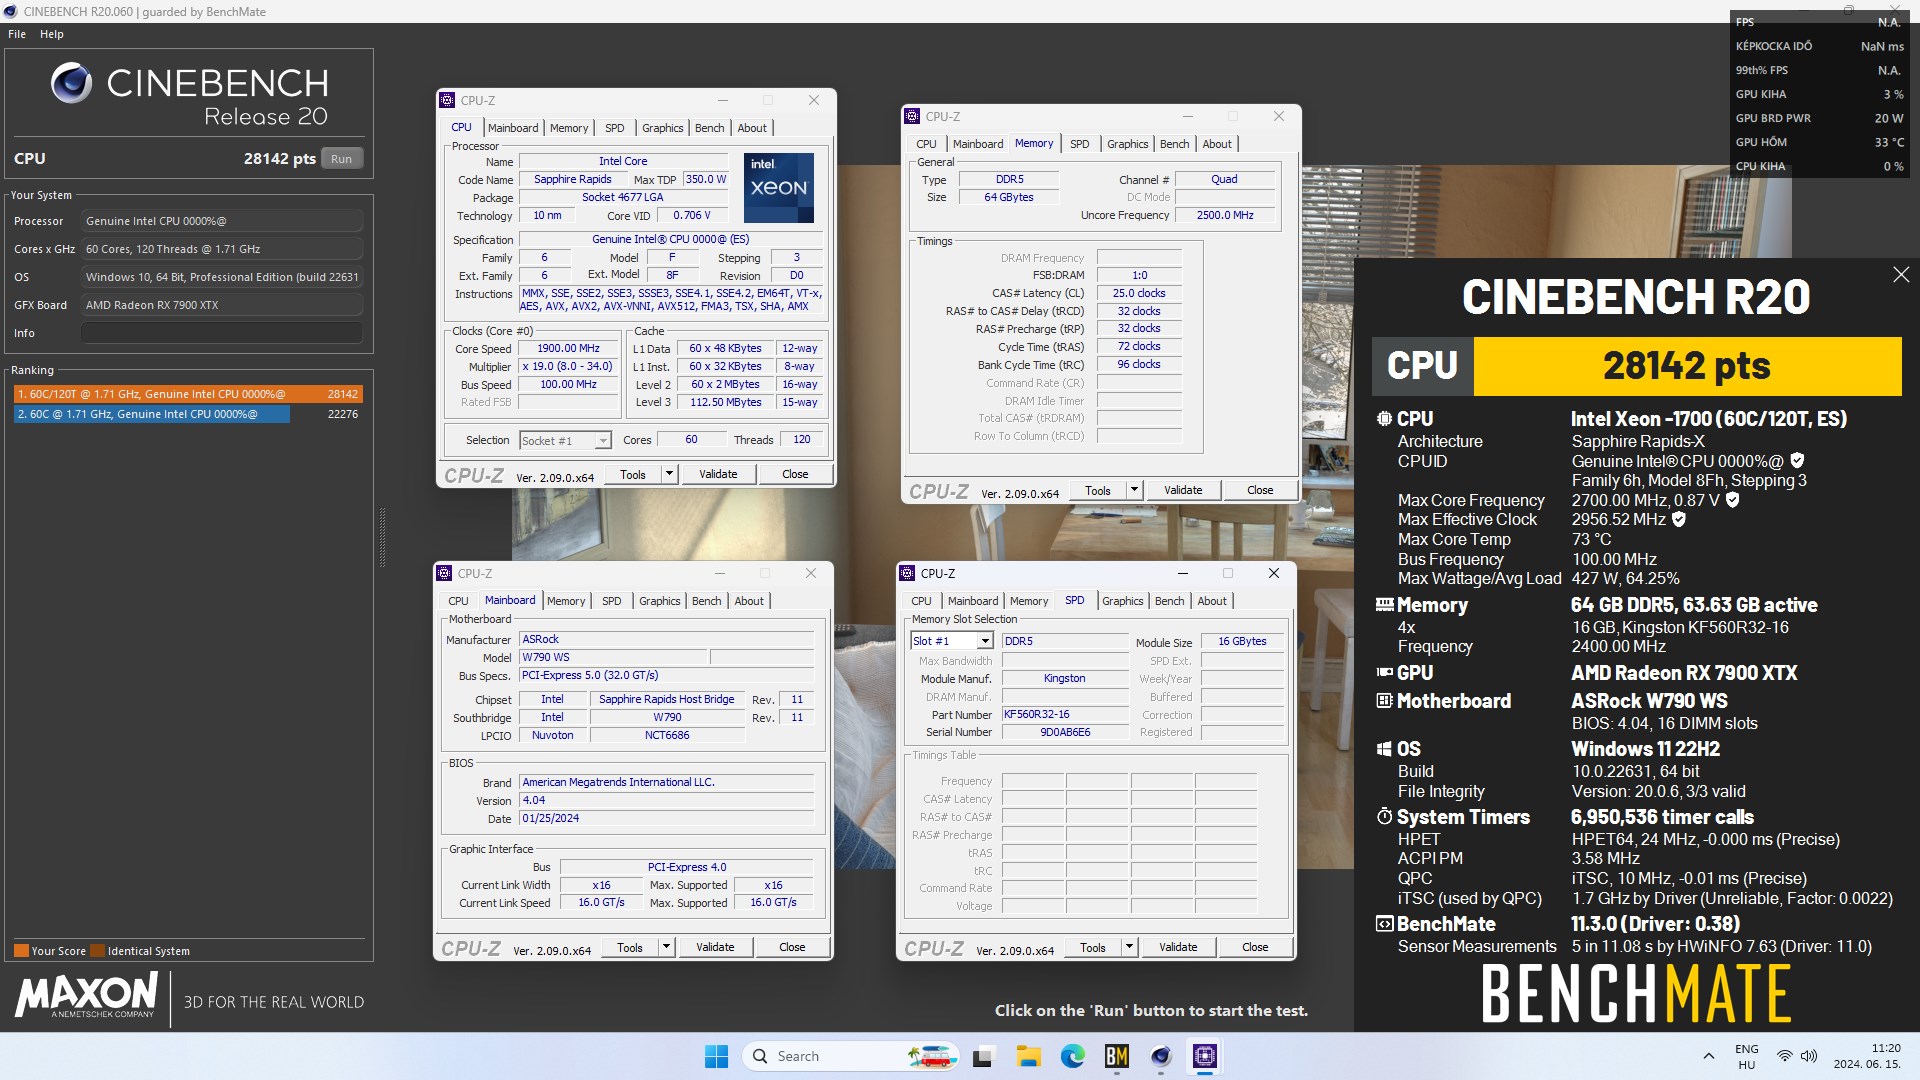Open Tools dropdown arrow in top-left CPU-Z
This screenshot has width=1920, height=1080.
669,474
